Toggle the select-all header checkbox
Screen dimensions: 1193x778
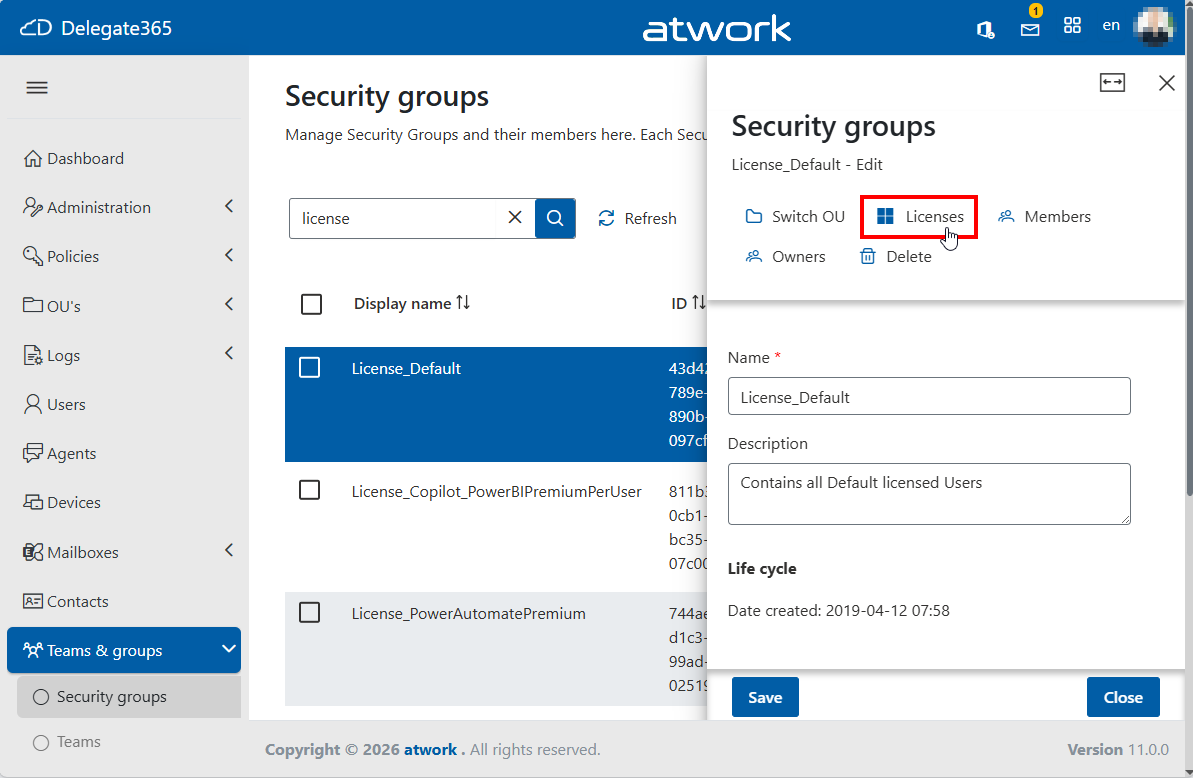[x=311, y=304]
